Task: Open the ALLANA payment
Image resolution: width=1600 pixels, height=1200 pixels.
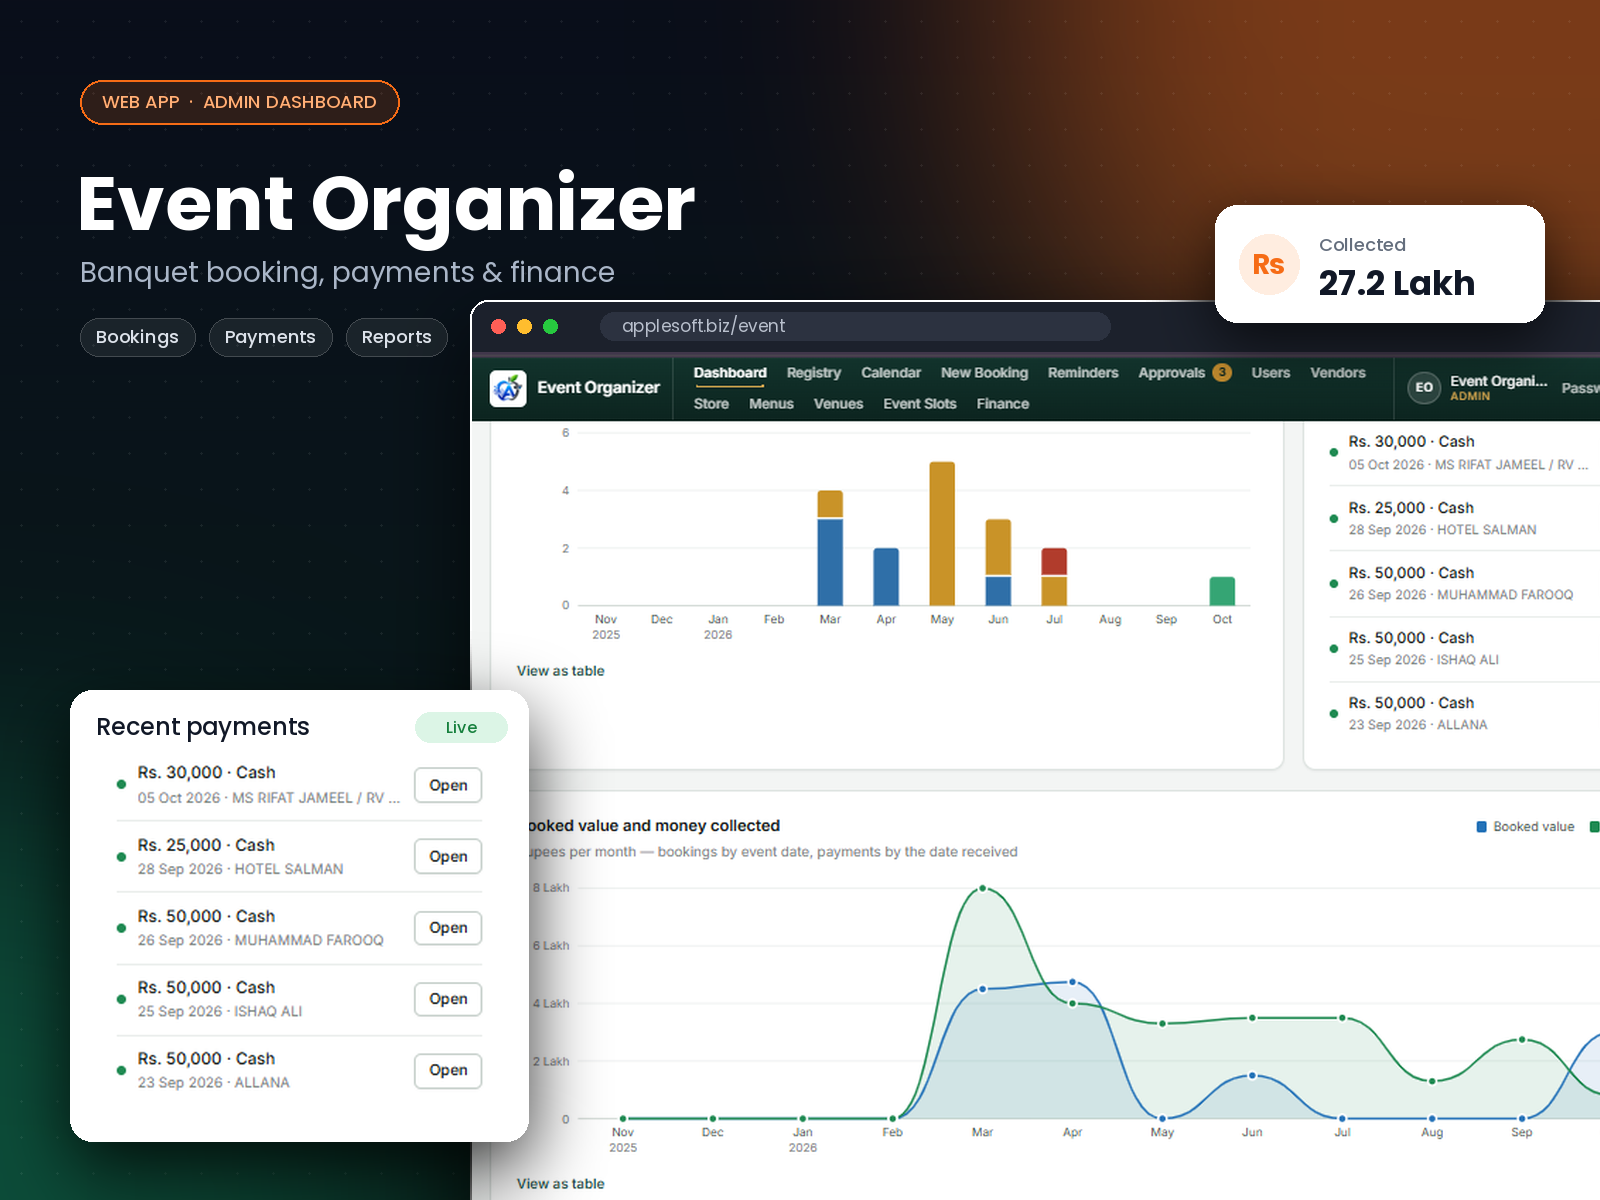Action: pos(448,1070)
